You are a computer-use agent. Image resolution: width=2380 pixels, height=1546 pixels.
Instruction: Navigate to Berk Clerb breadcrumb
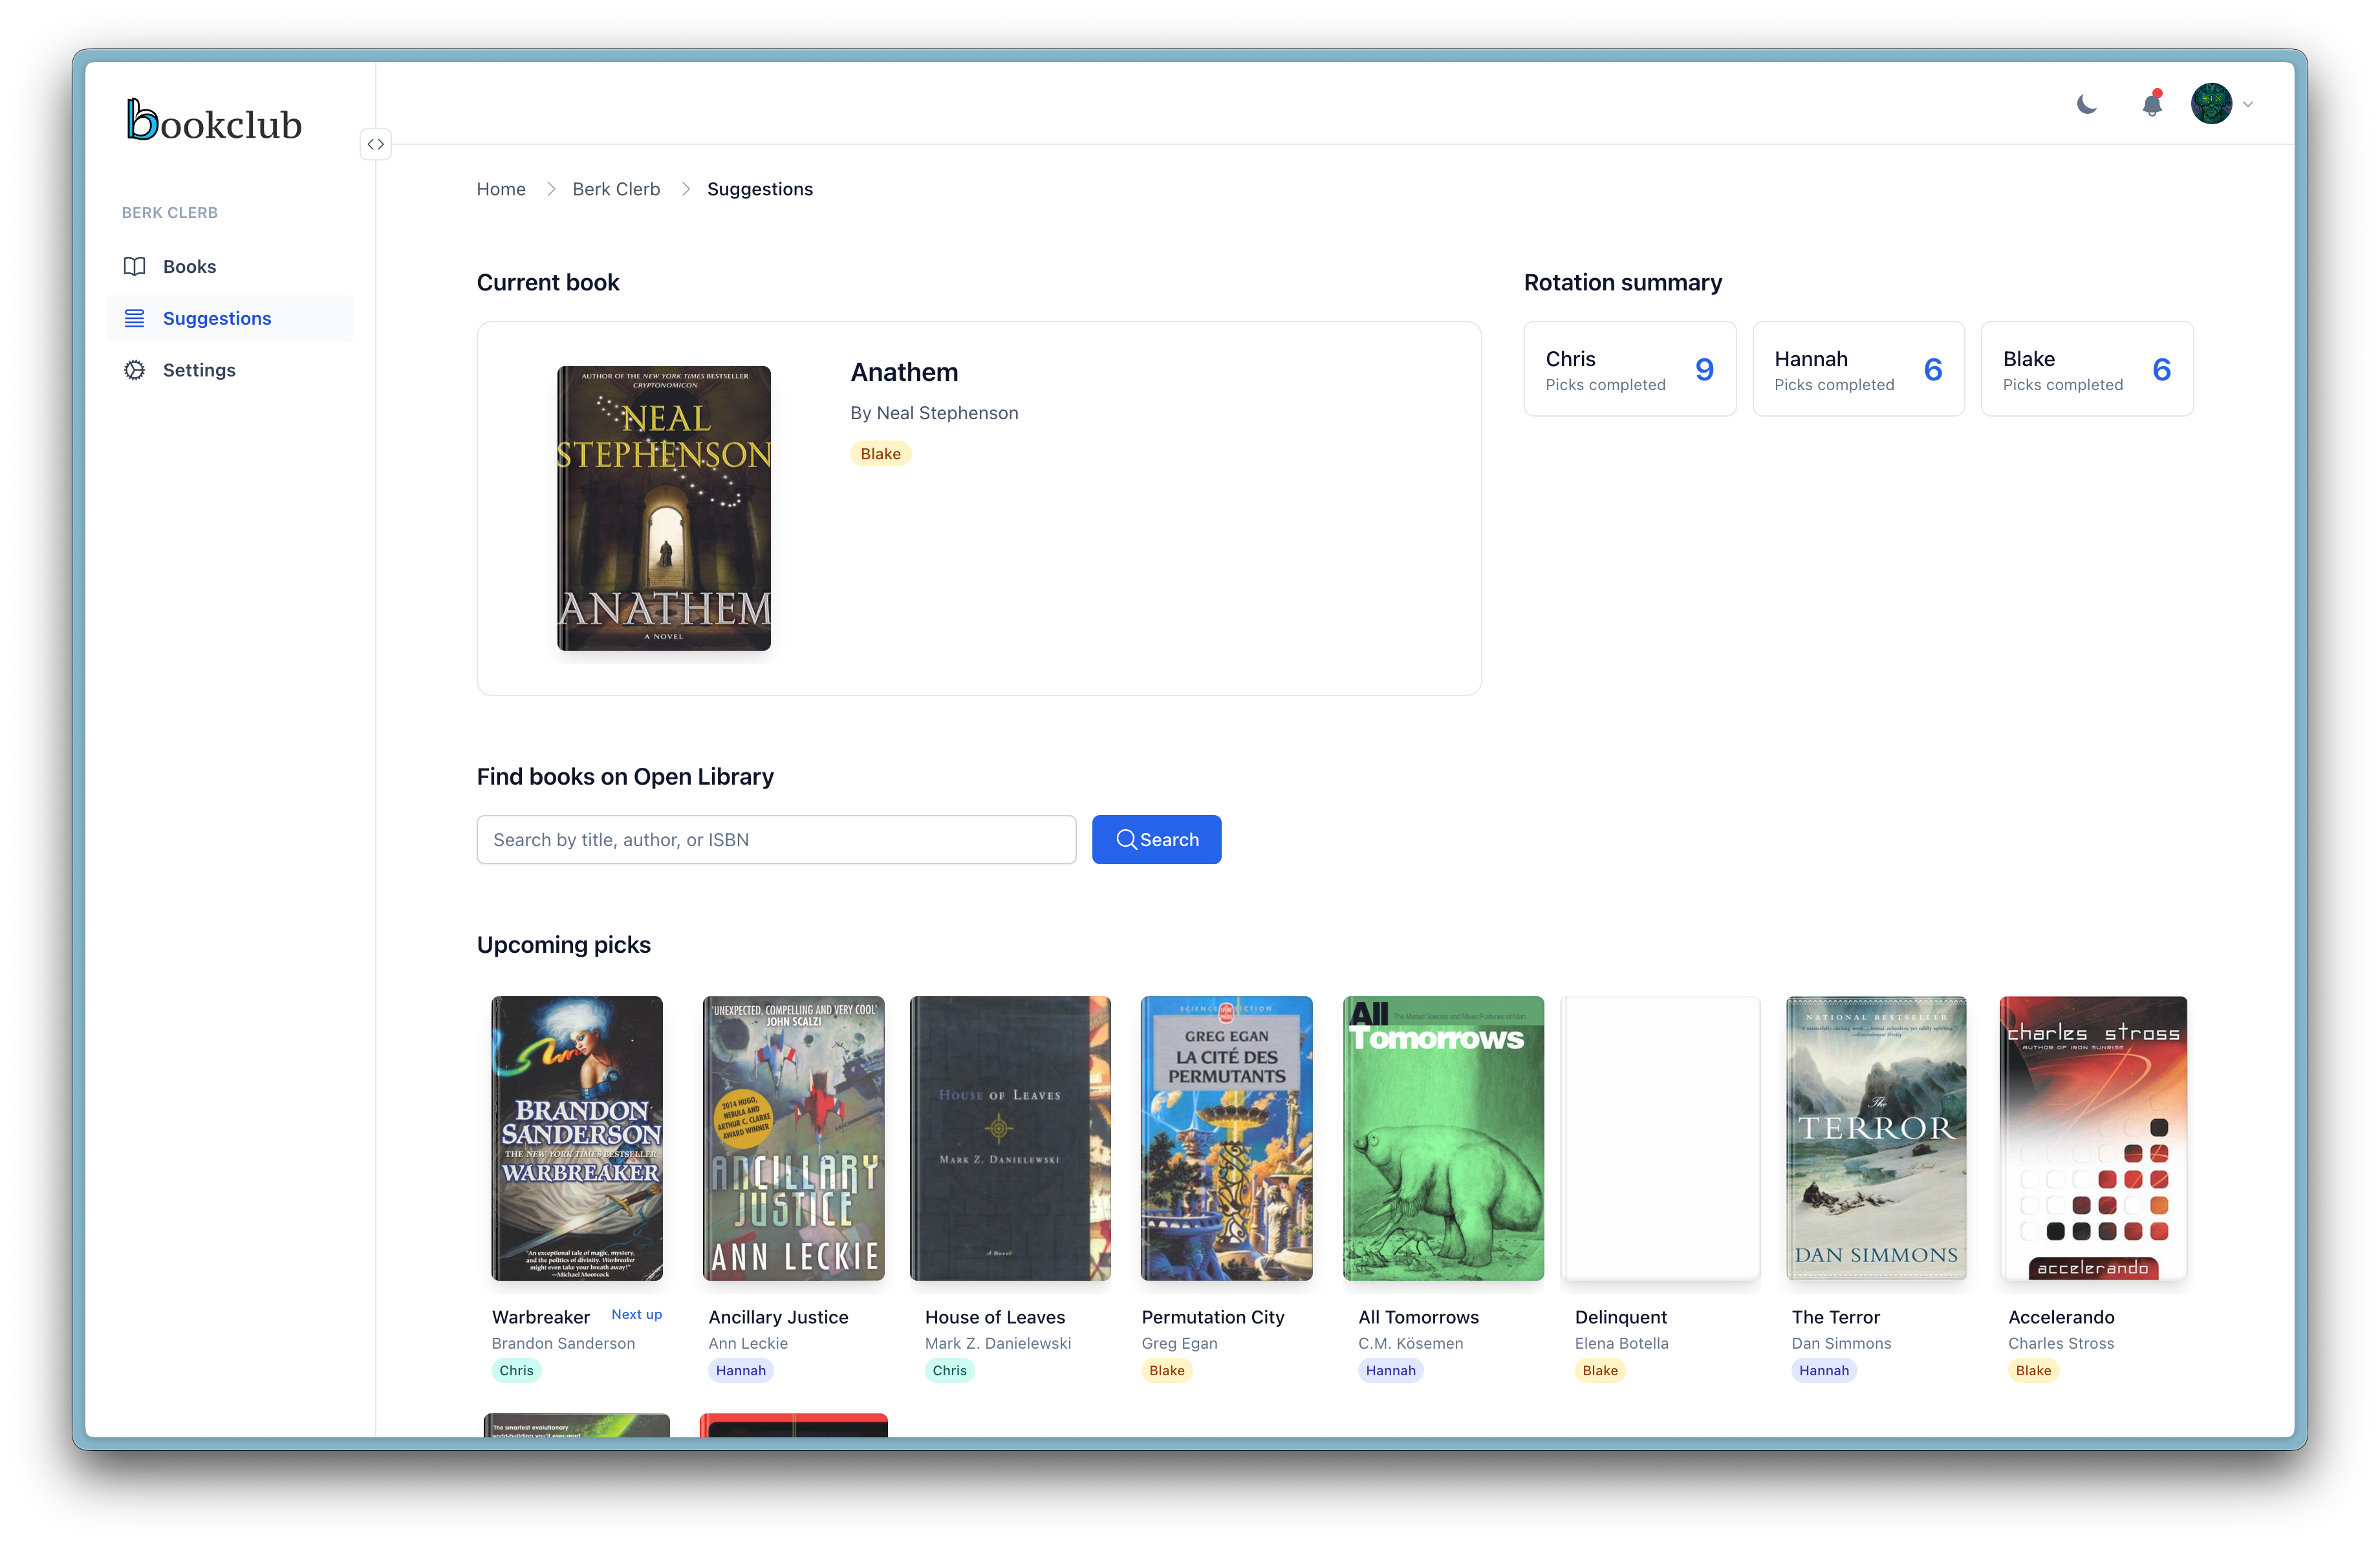[x=616, y=189]
